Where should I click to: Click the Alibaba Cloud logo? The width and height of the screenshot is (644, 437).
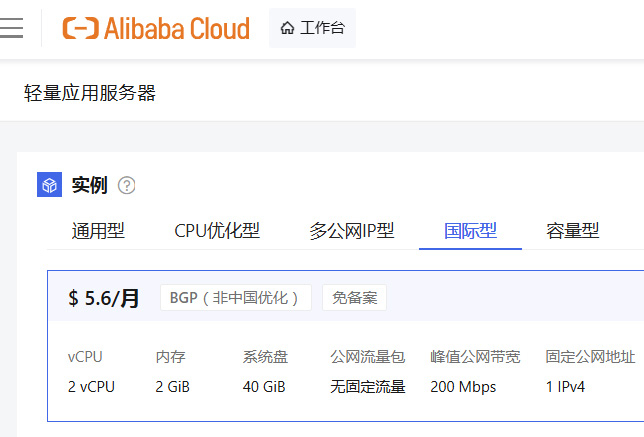click(x=156, y=28)
